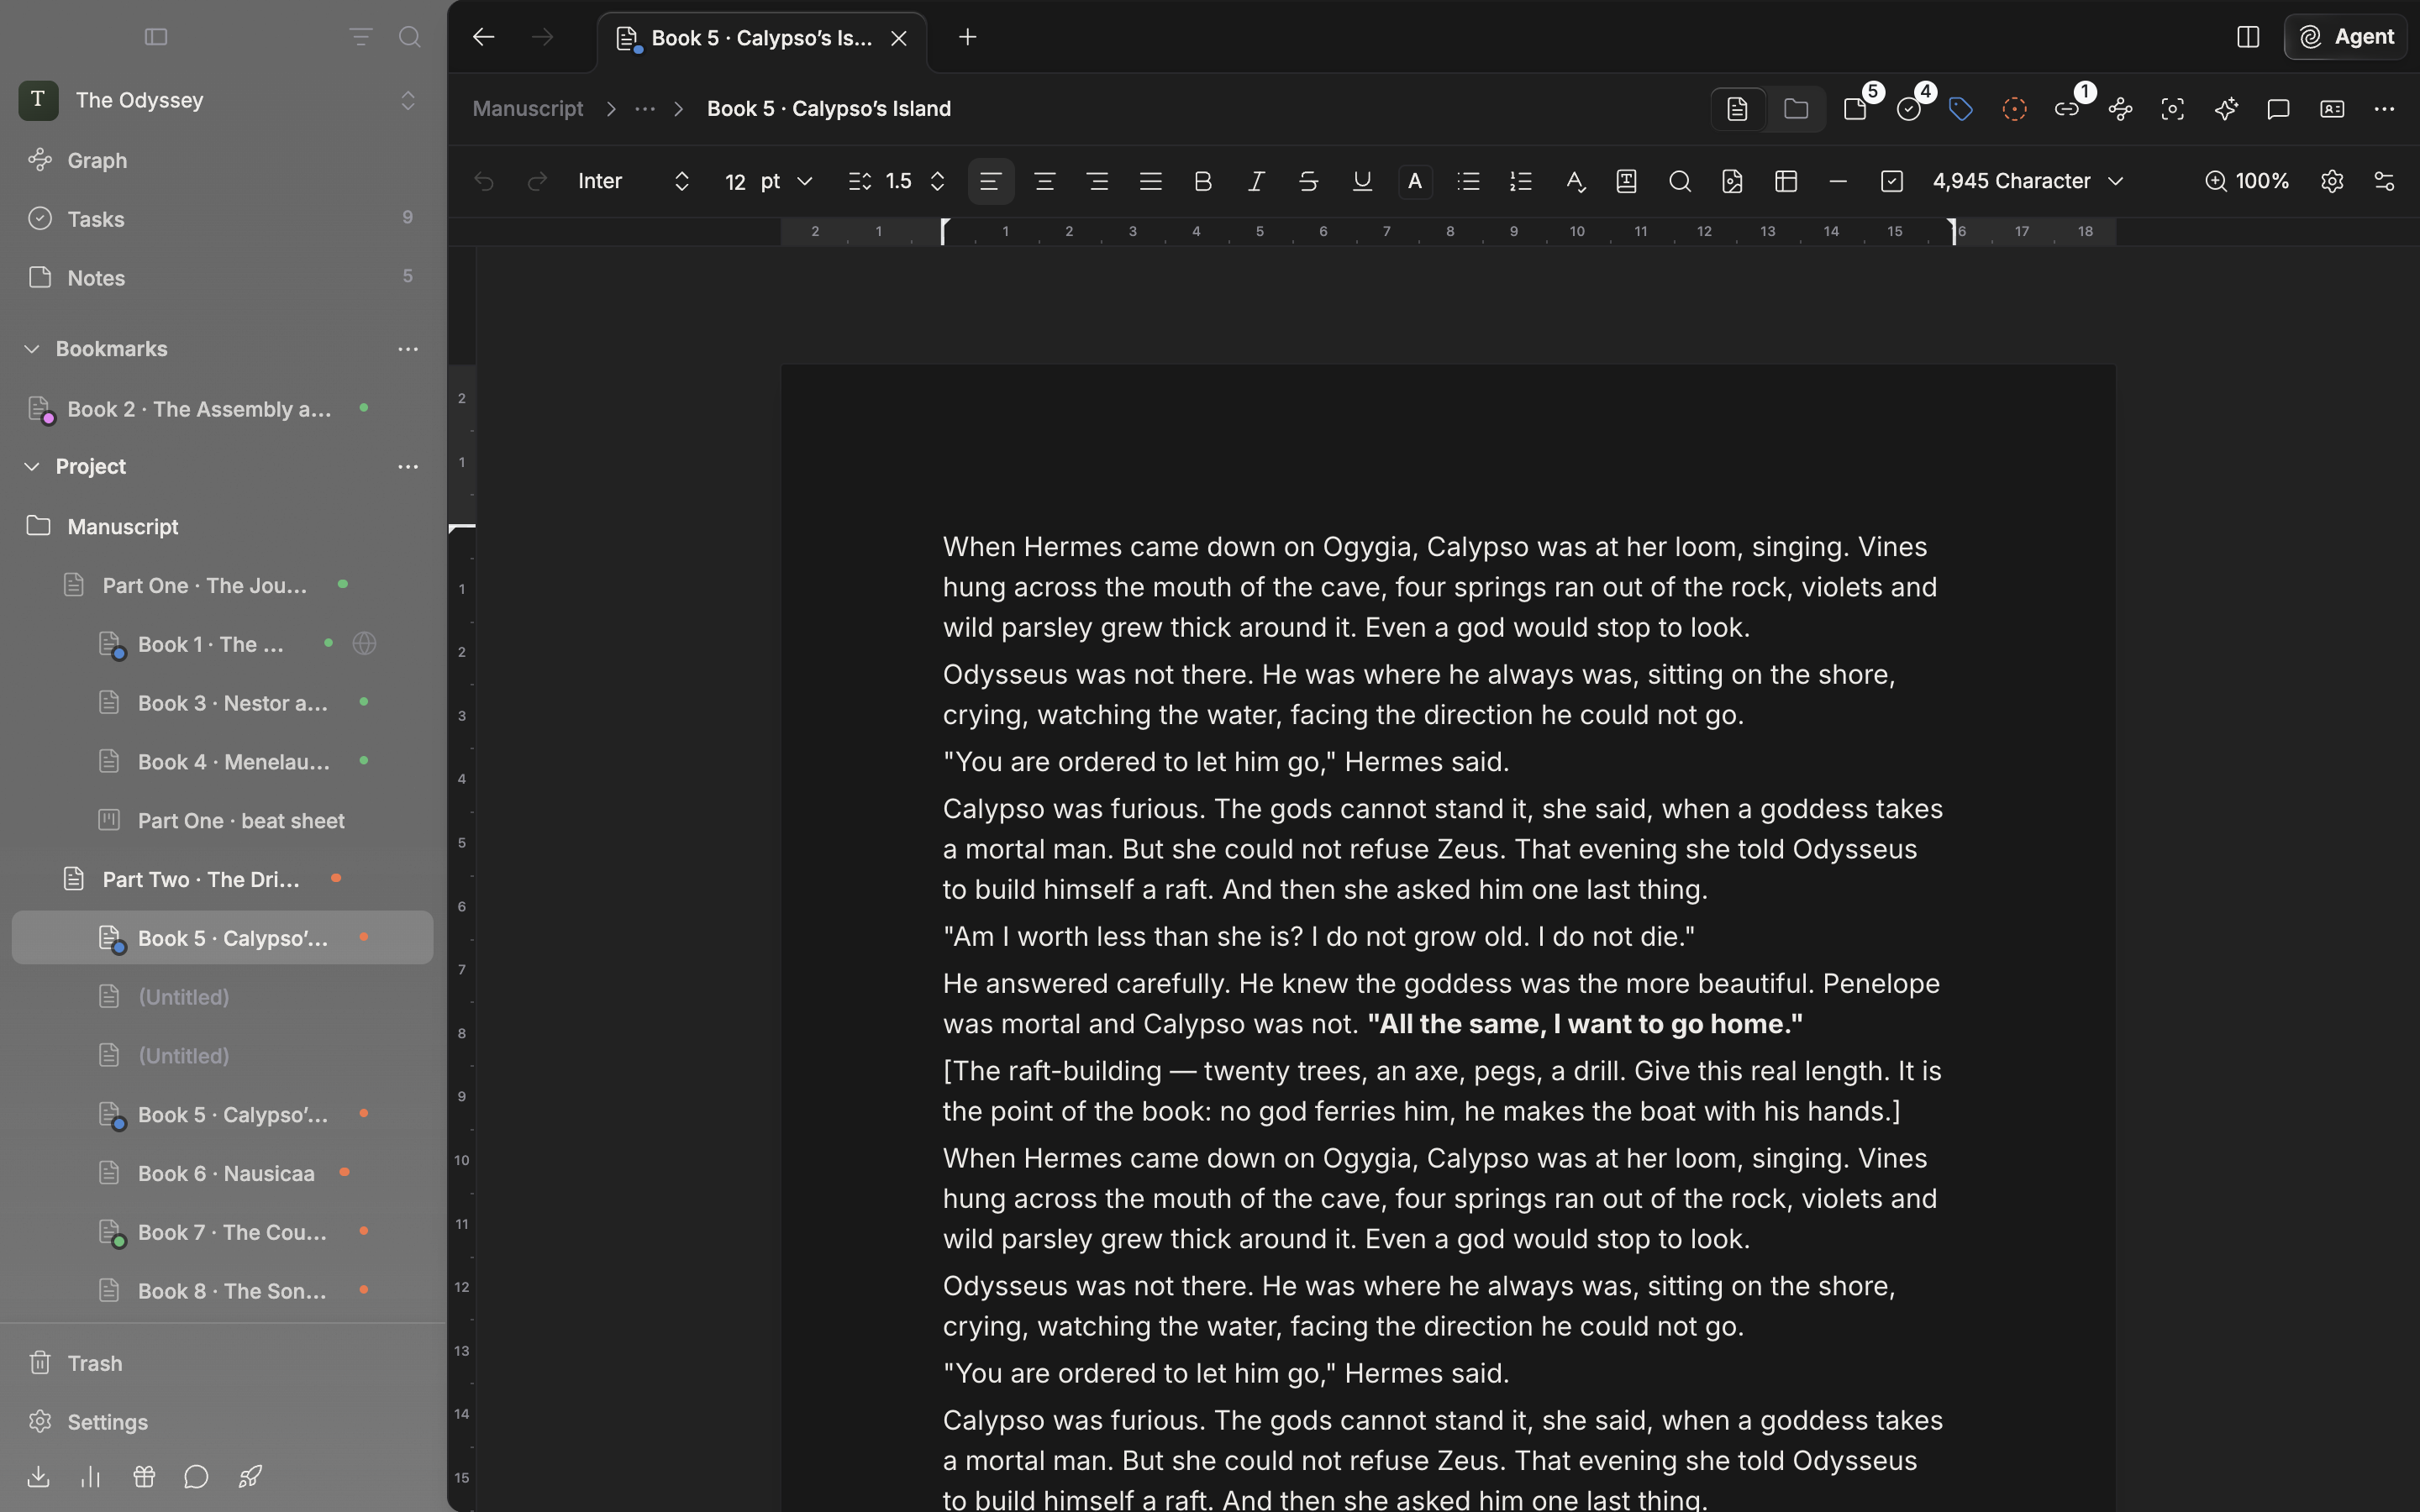2420x1512 pixels.
Task: Open the split view icon
Action: tap(2247, 37)
